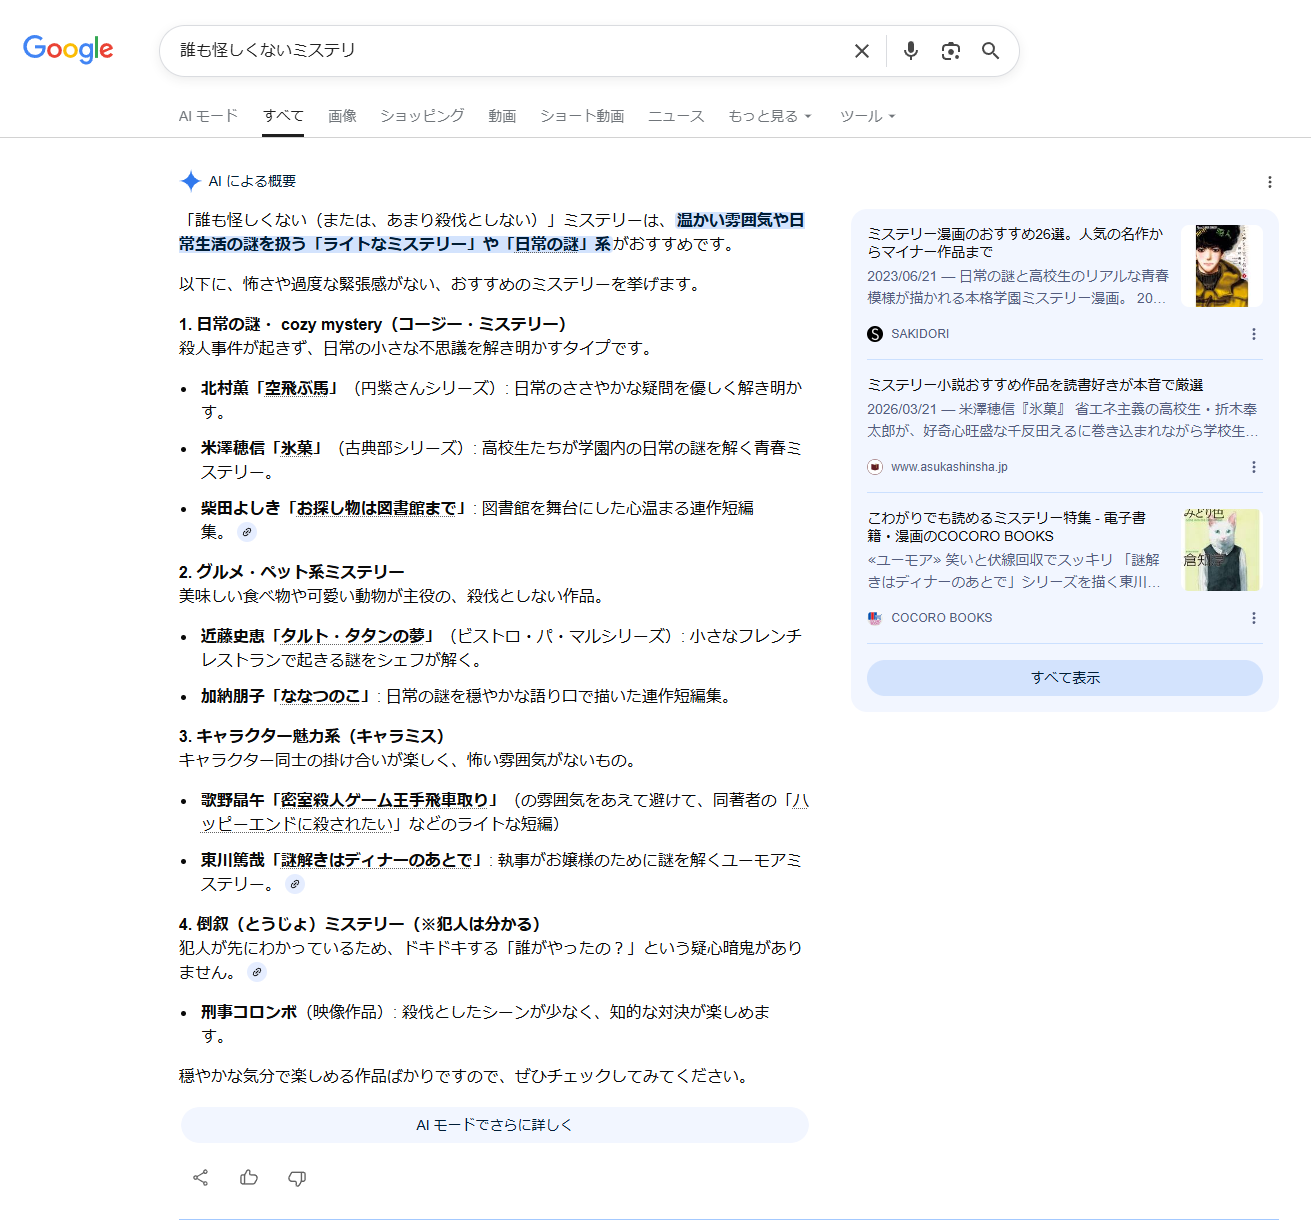1311x1221 pixels.
Task: Open the ツール dropdown menu
Action: tap(867, 116)
